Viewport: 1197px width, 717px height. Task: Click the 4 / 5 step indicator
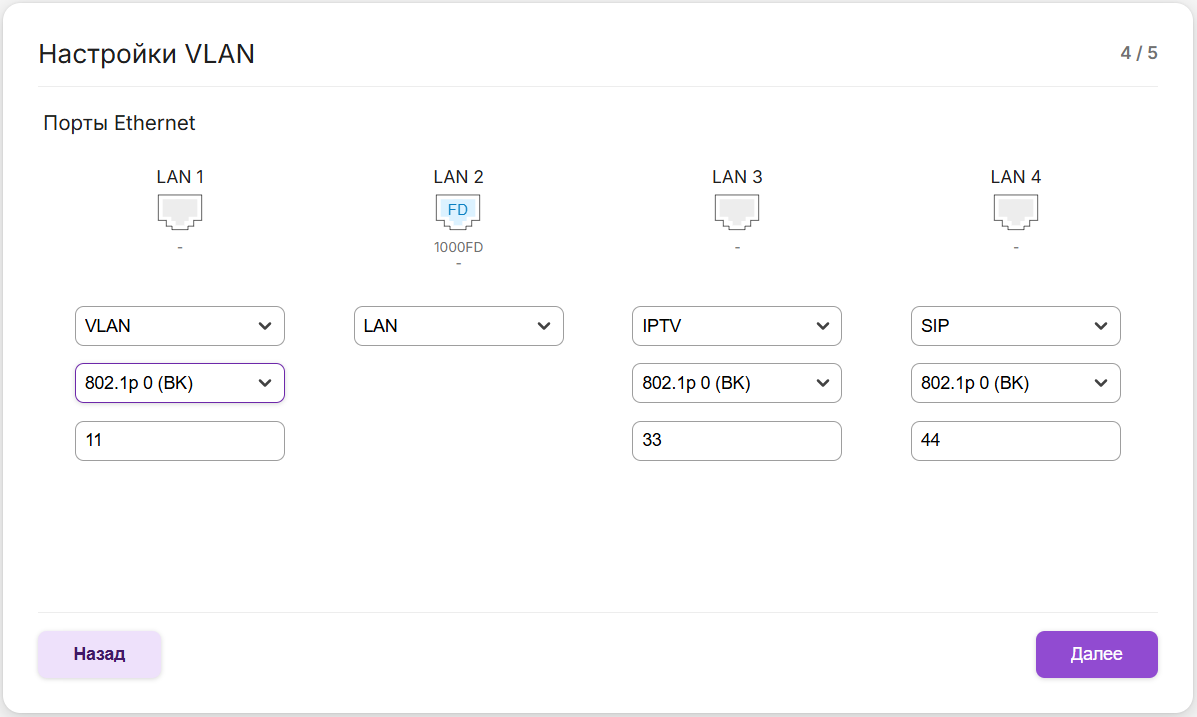(1139, 53)
